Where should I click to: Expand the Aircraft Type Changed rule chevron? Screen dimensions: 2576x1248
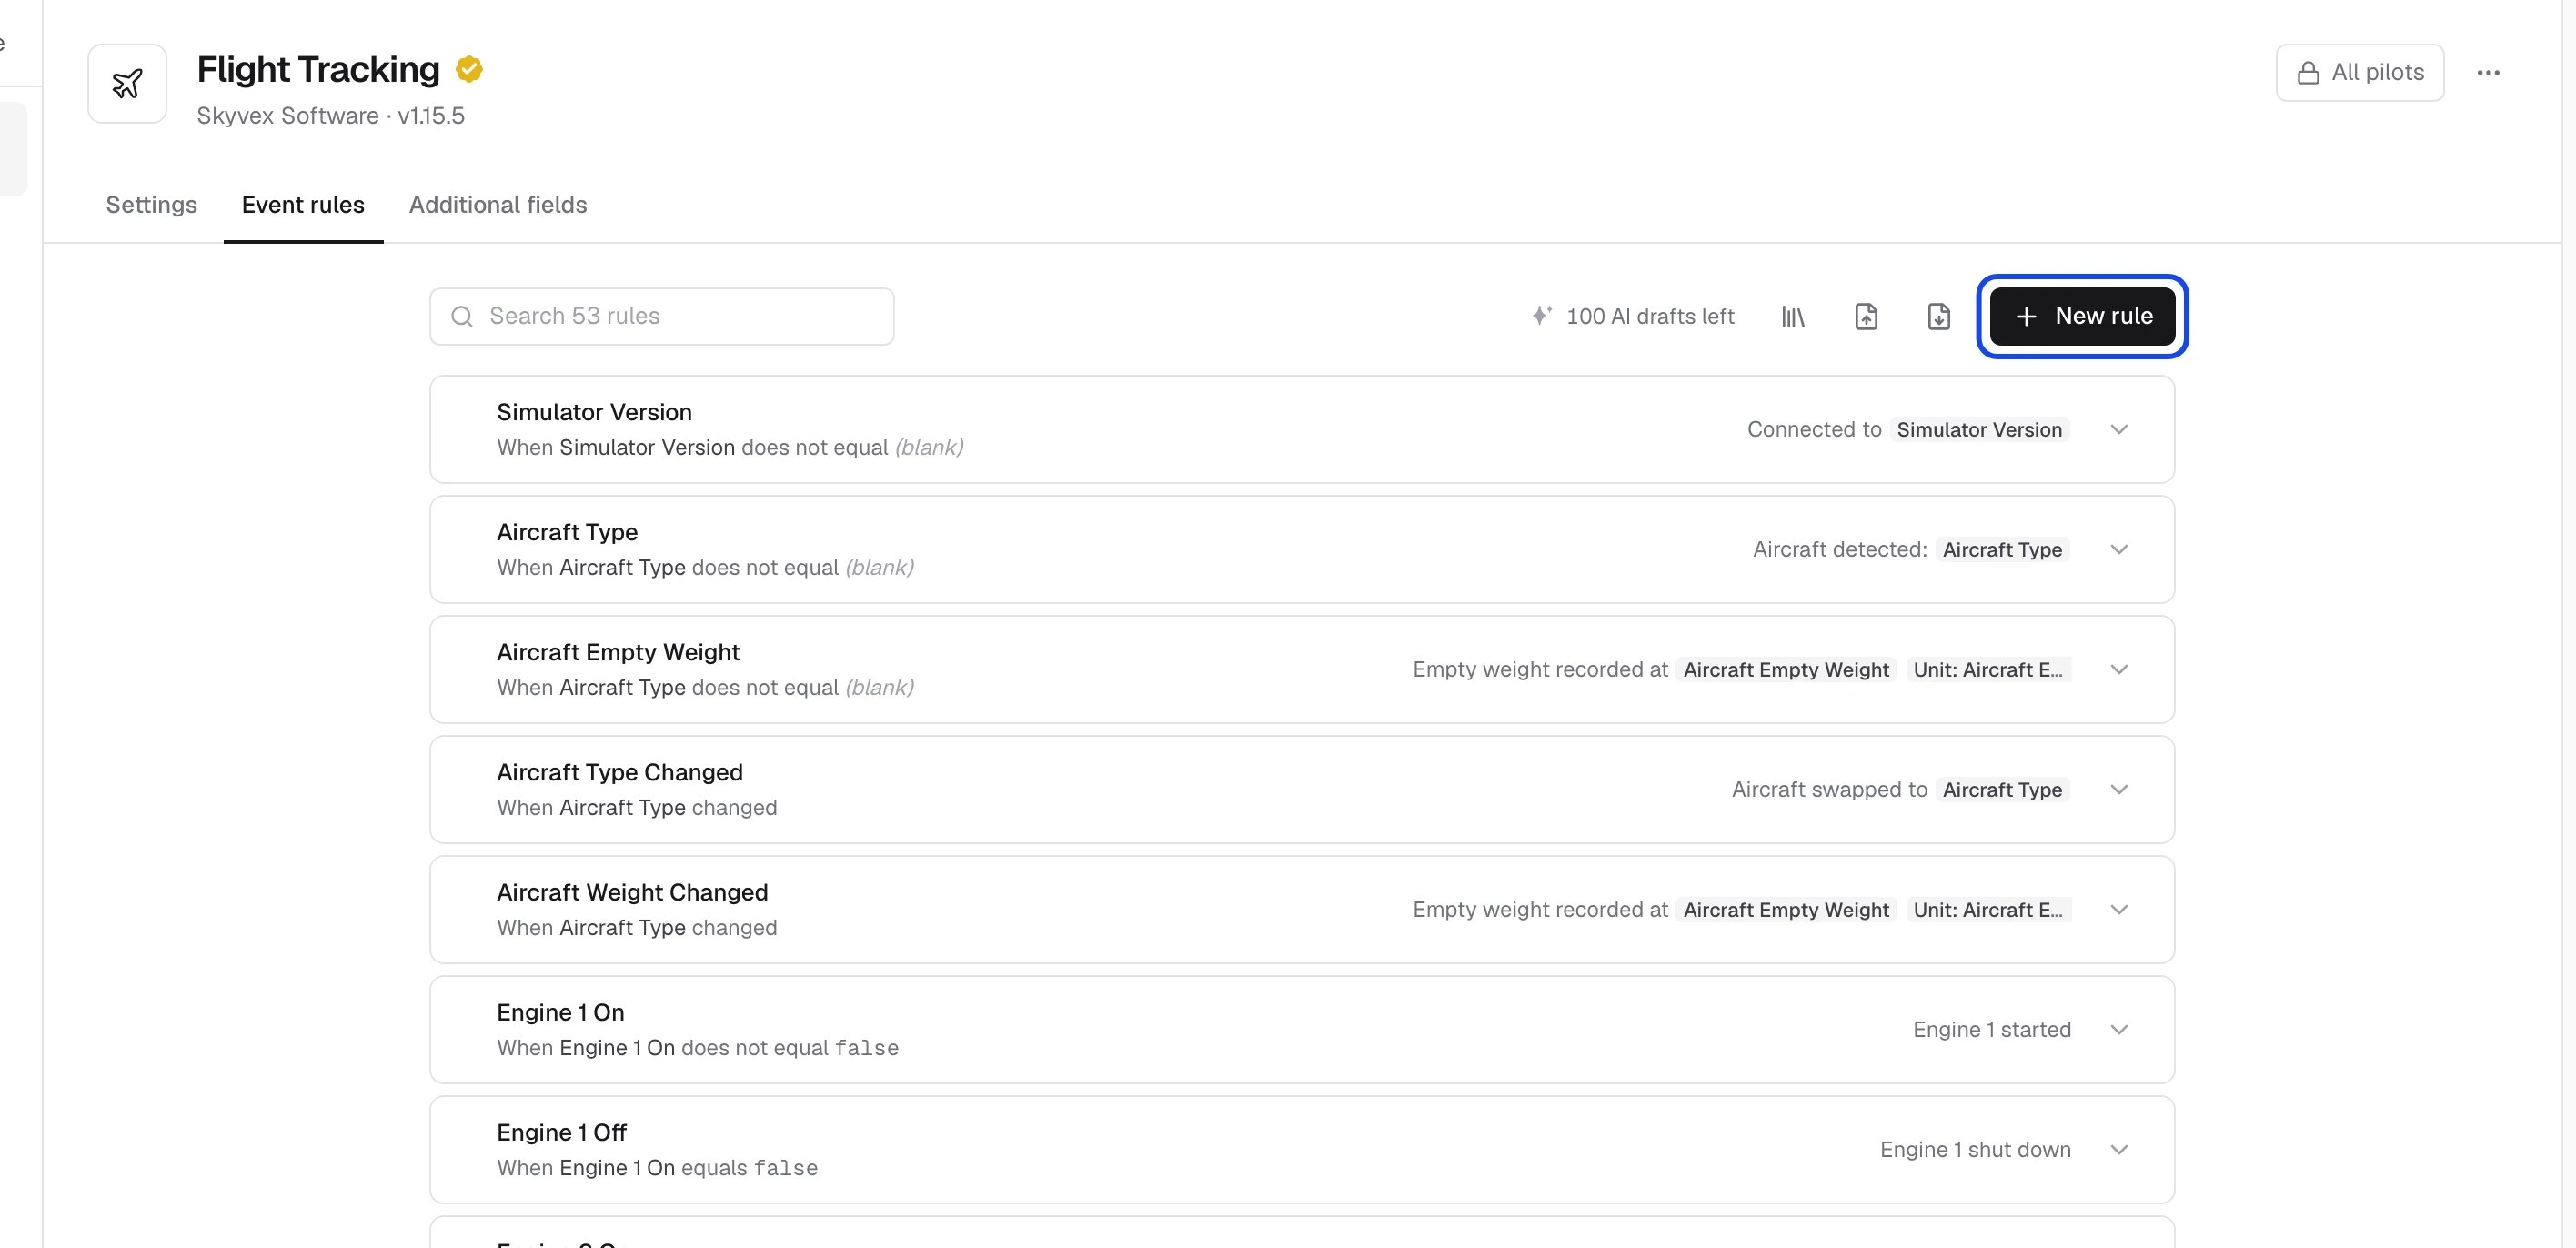coord(2119,789)
